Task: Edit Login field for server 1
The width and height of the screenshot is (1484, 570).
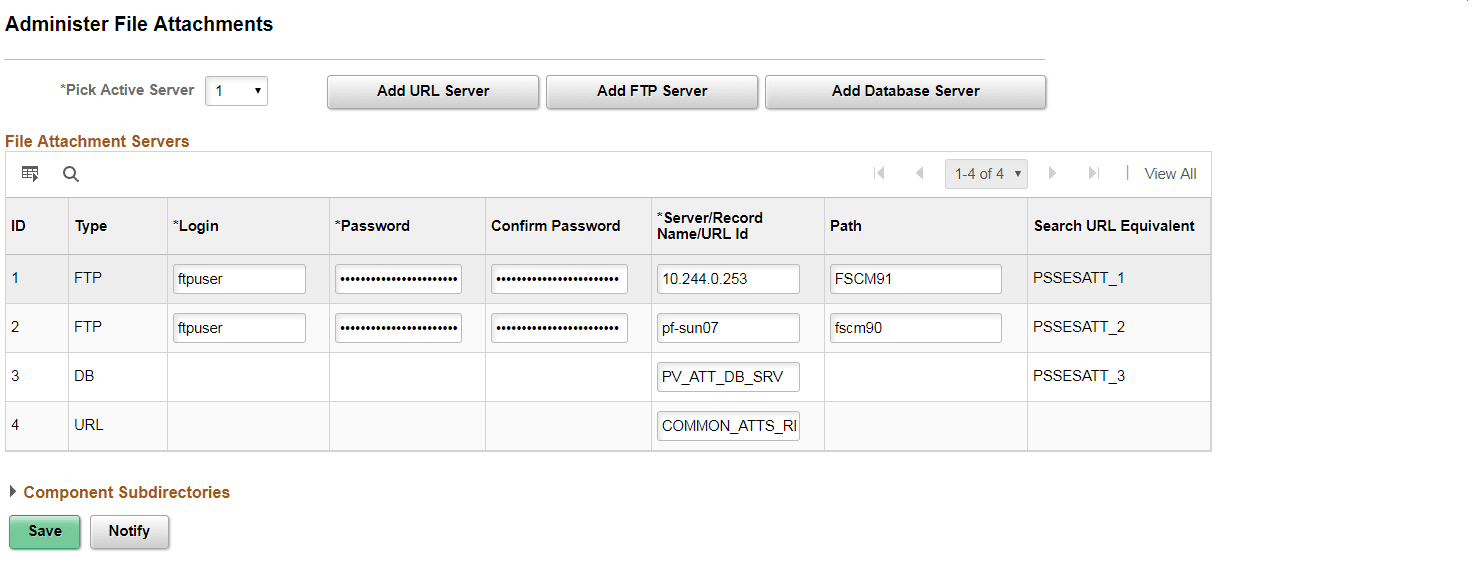Action: tap(239, 279)
